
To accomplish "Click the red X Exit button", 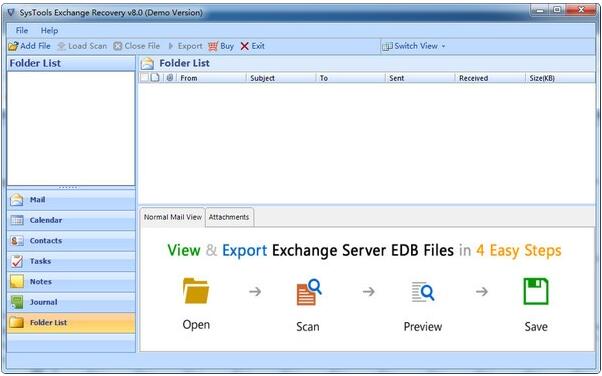I will click(253, 46).
